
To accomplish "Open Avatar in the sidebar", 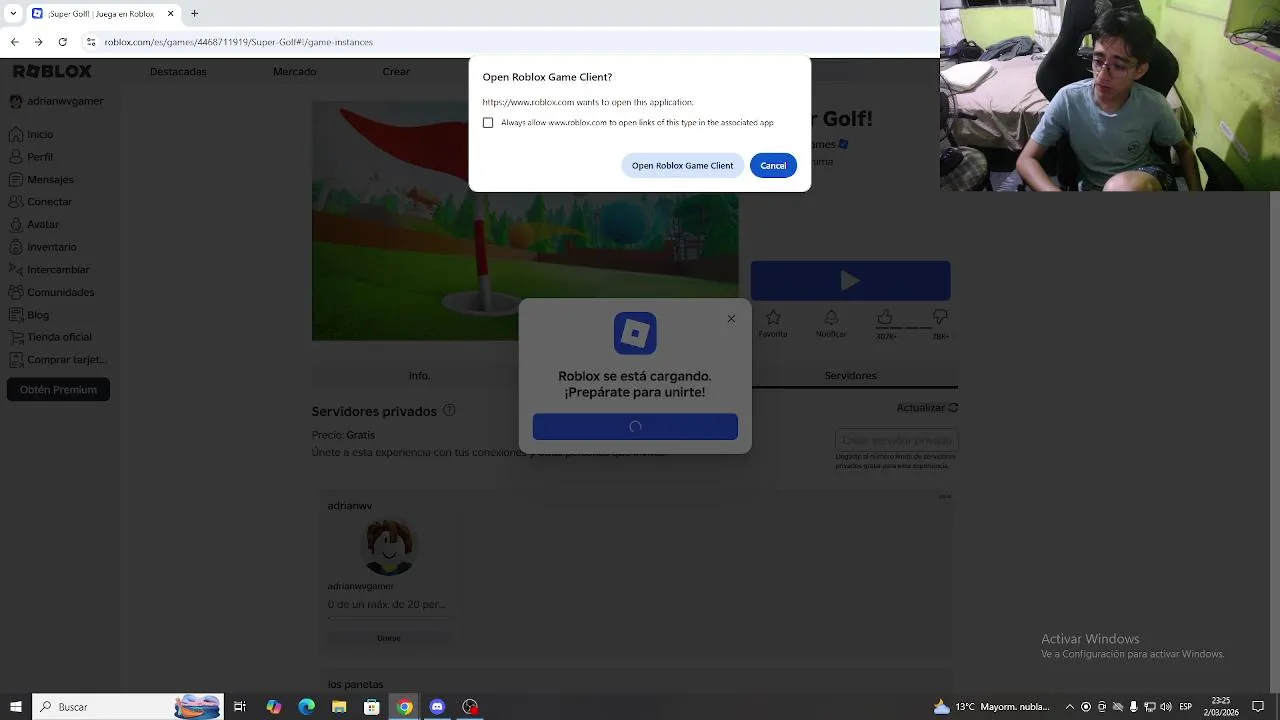I will 34,225.
